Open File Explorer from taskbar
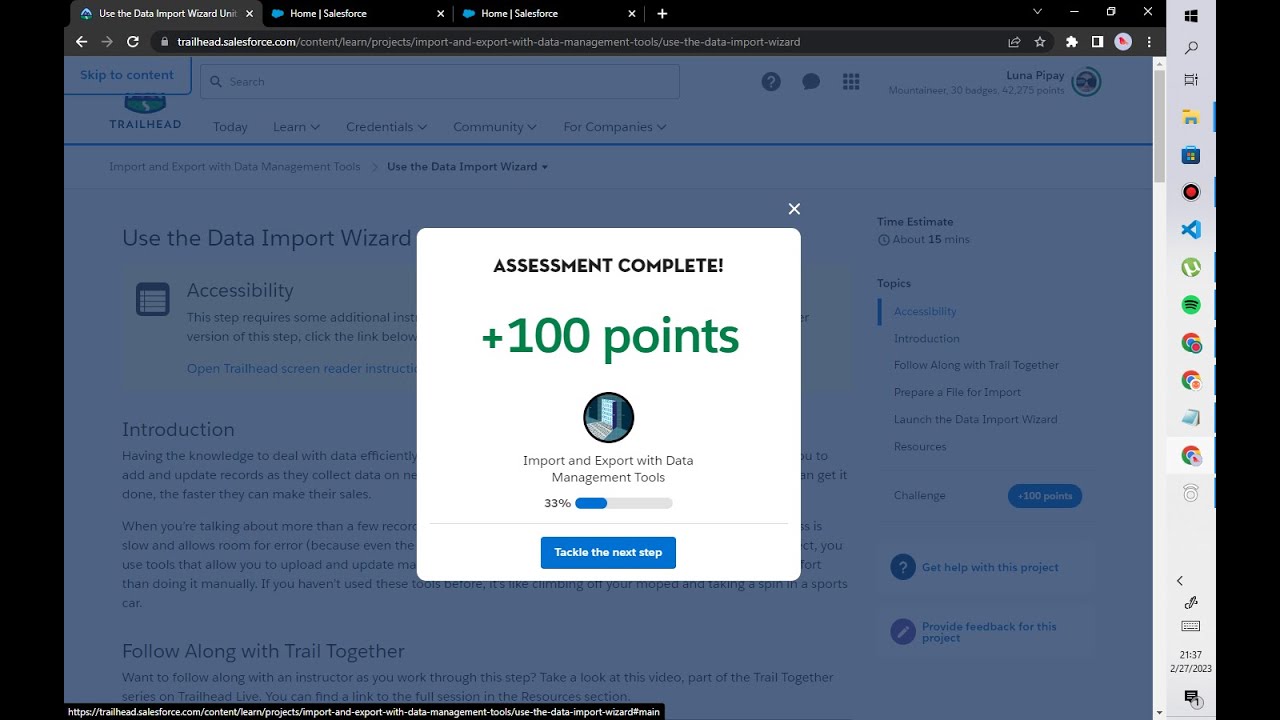1280x720 pixels. tap(1191, 117)
